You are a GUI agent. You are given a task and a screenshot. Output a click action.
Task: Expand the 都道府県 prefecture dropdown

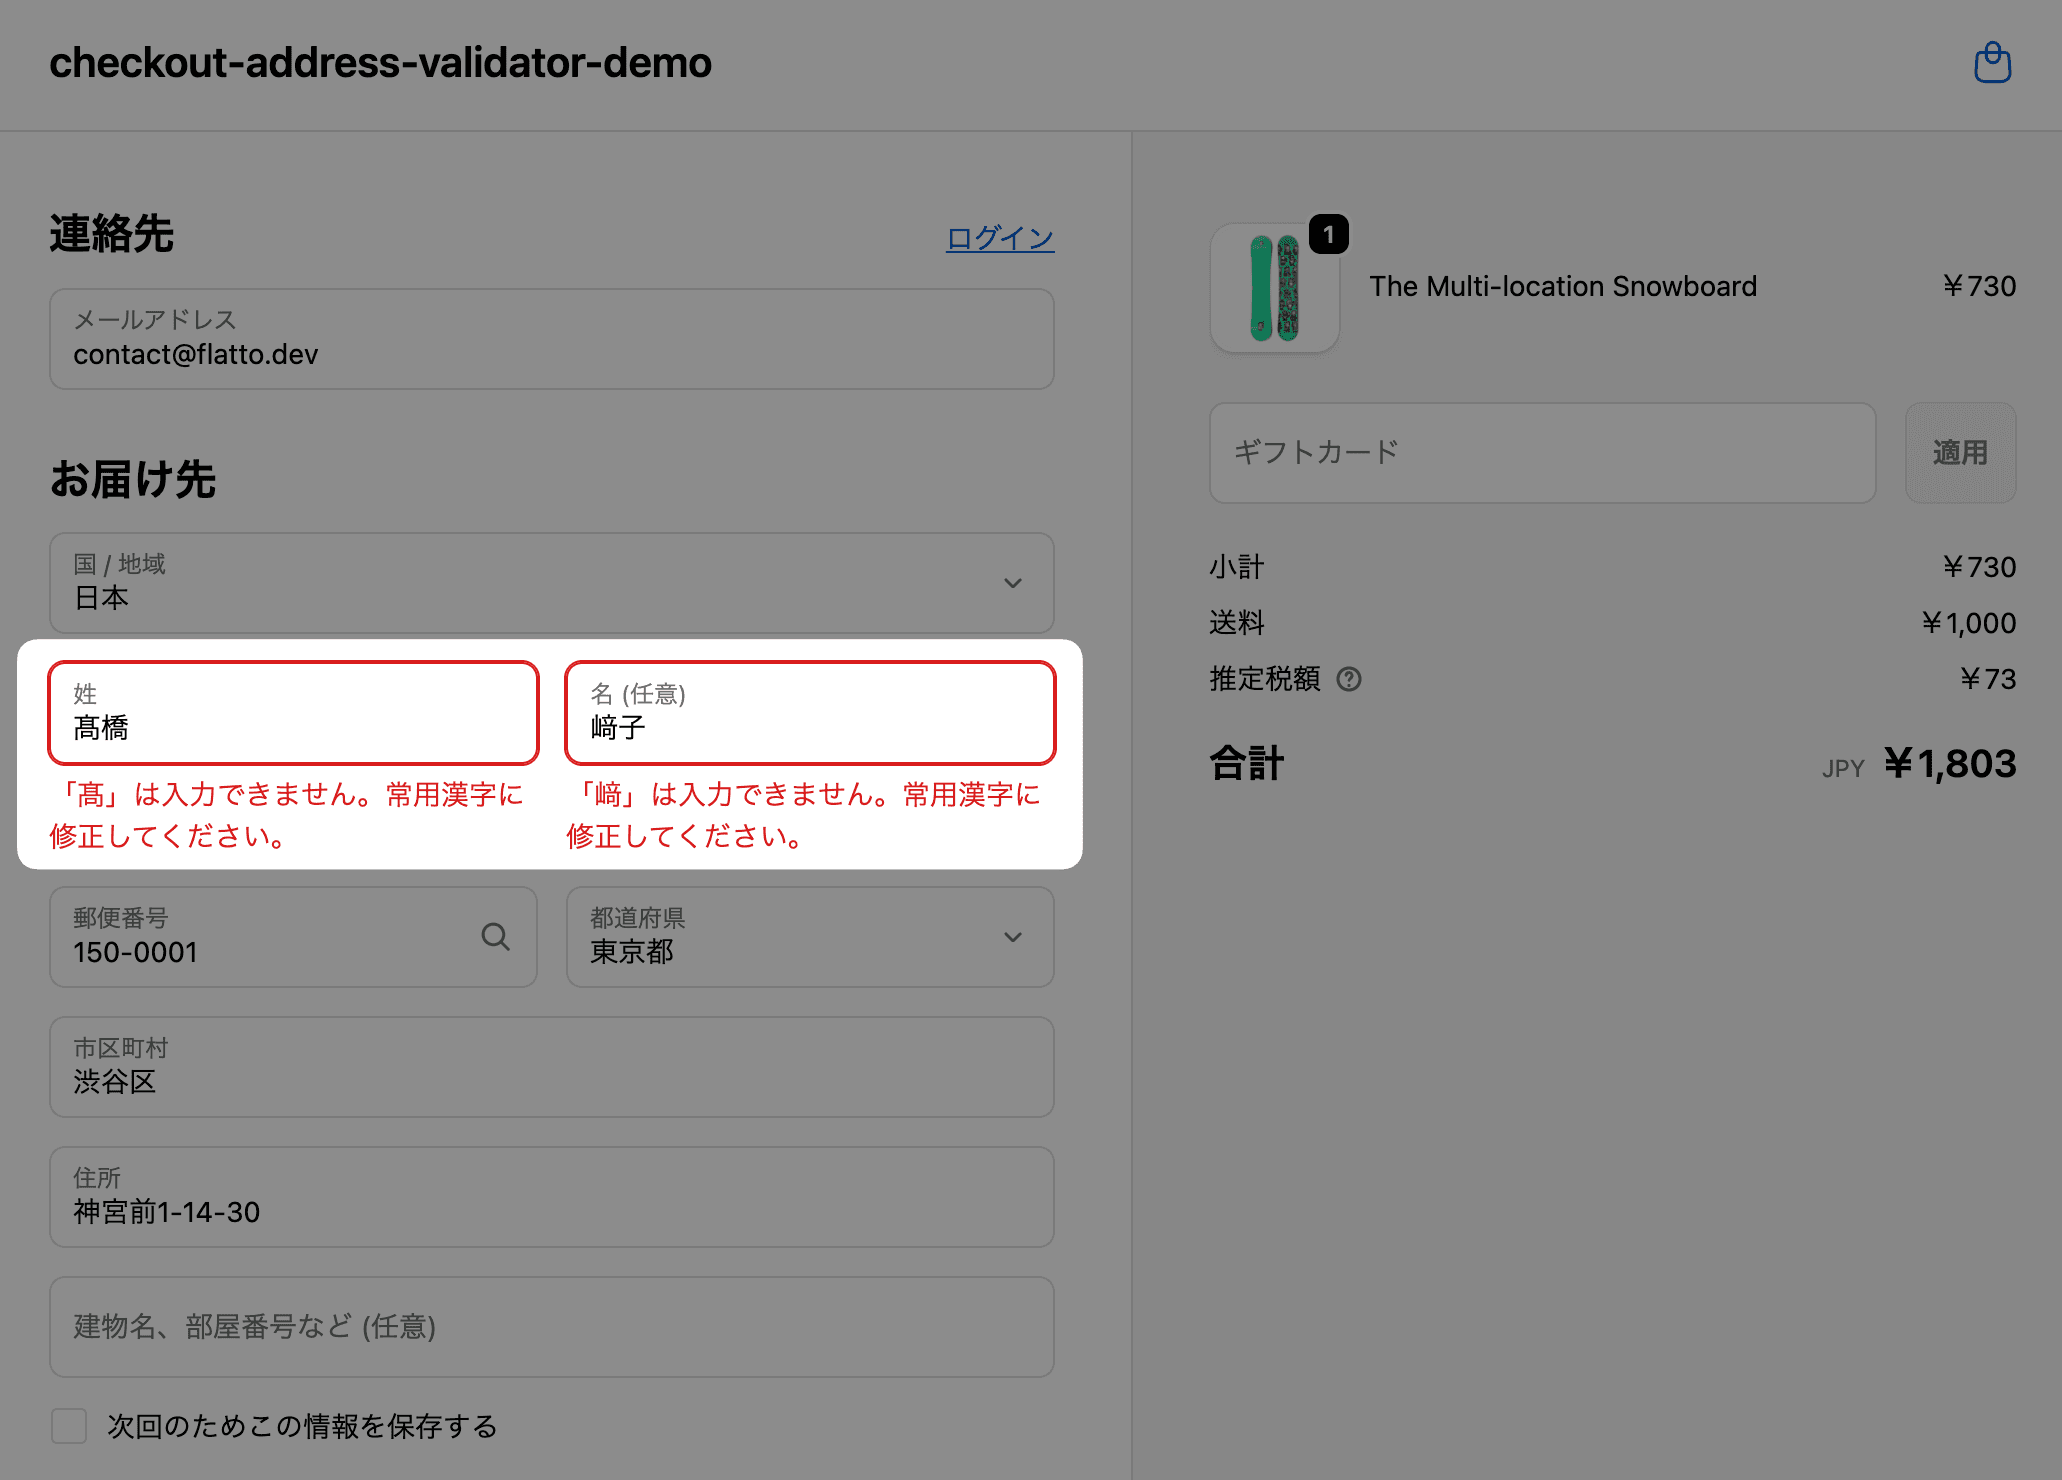809,937
